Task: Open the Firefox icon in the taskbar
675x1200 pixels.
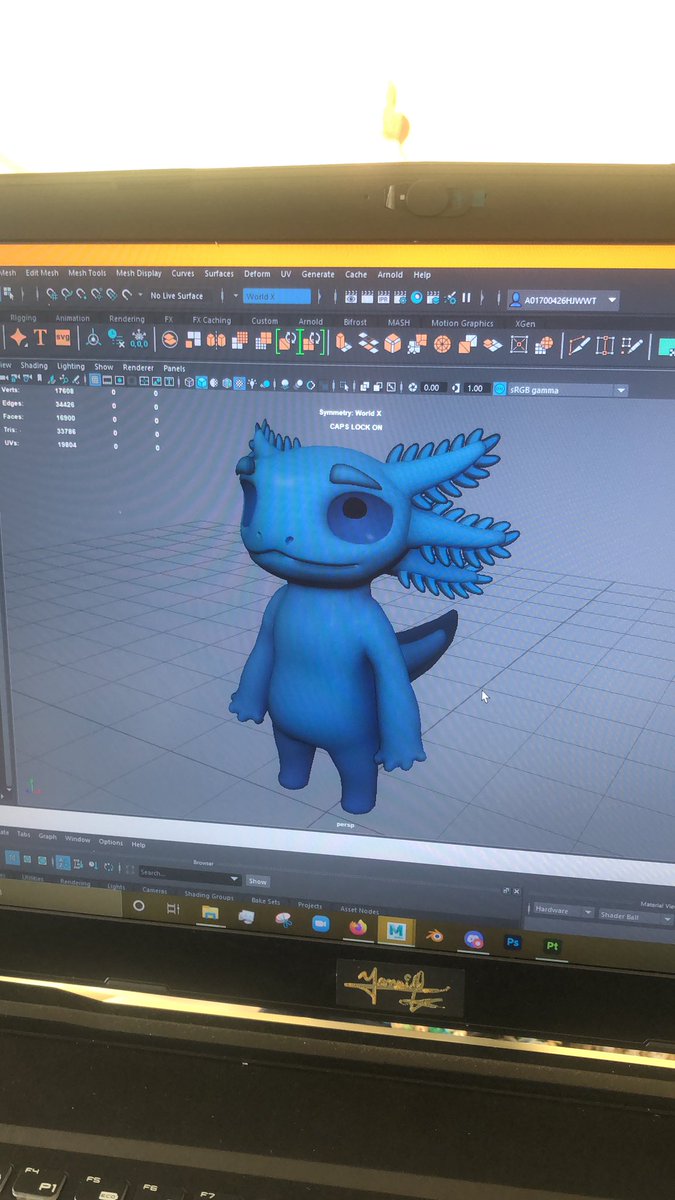Action: coord(358,927)
